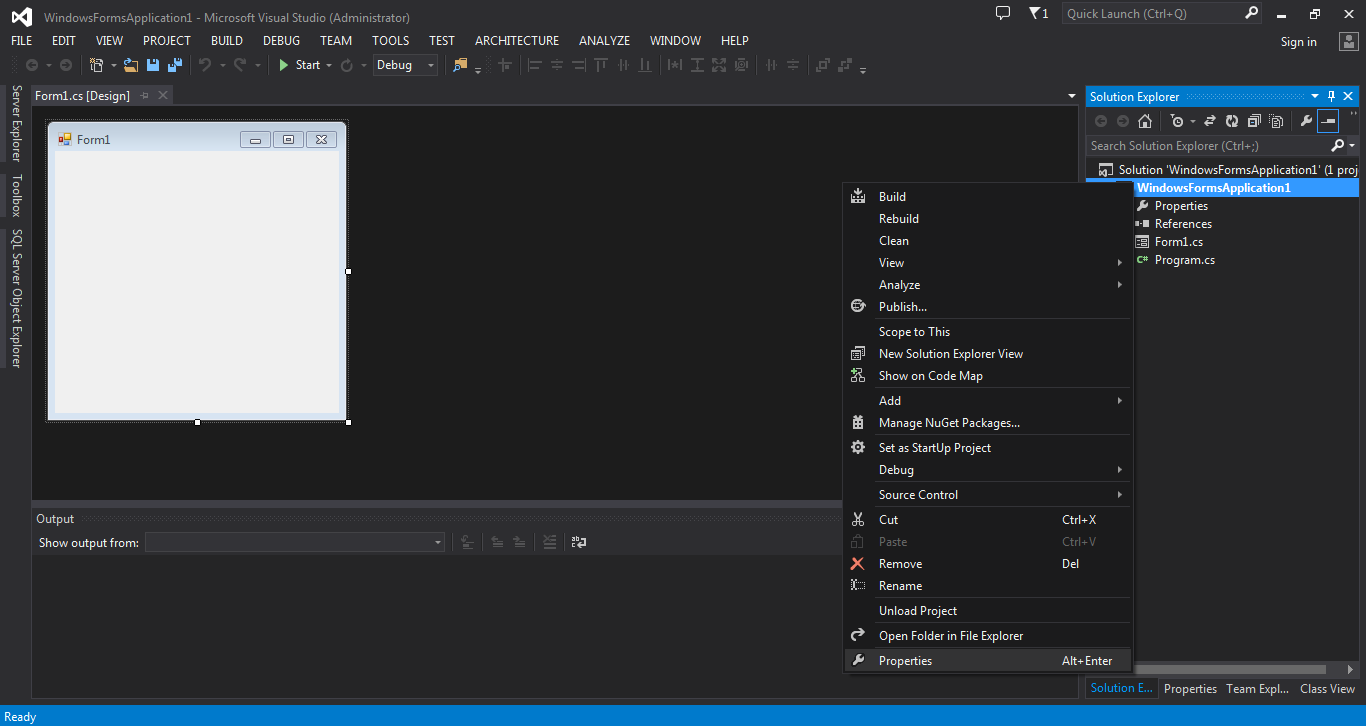The height and width of the screenshot is (726, 1366).
Task: Click the New Project toolbar icon
Action: pyautogui.click(x=97, y=65)
